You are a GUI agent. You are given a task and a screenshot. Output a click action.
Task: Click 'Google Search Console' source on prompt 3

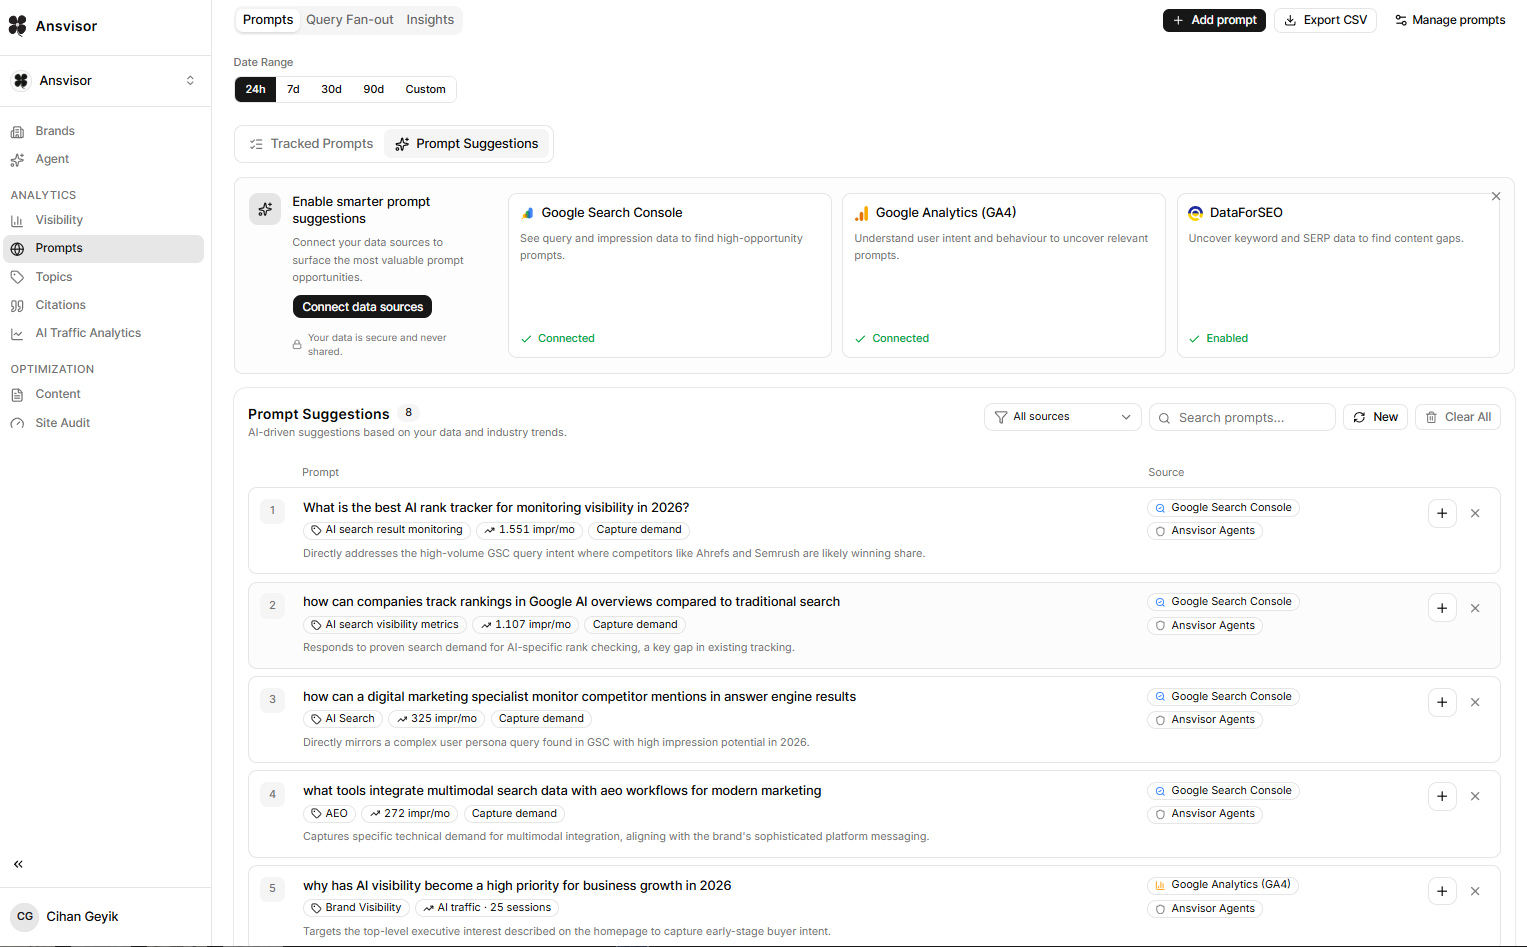point(1223,696)
